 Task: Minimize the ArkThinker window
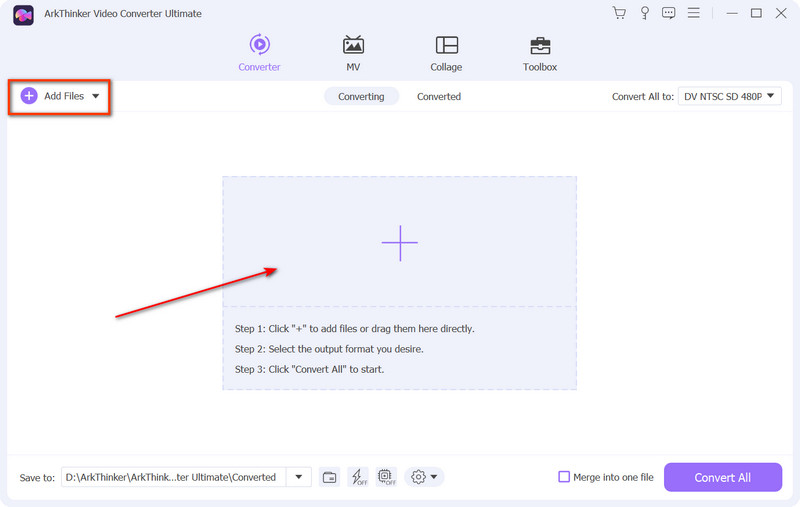tap(732, 13)
